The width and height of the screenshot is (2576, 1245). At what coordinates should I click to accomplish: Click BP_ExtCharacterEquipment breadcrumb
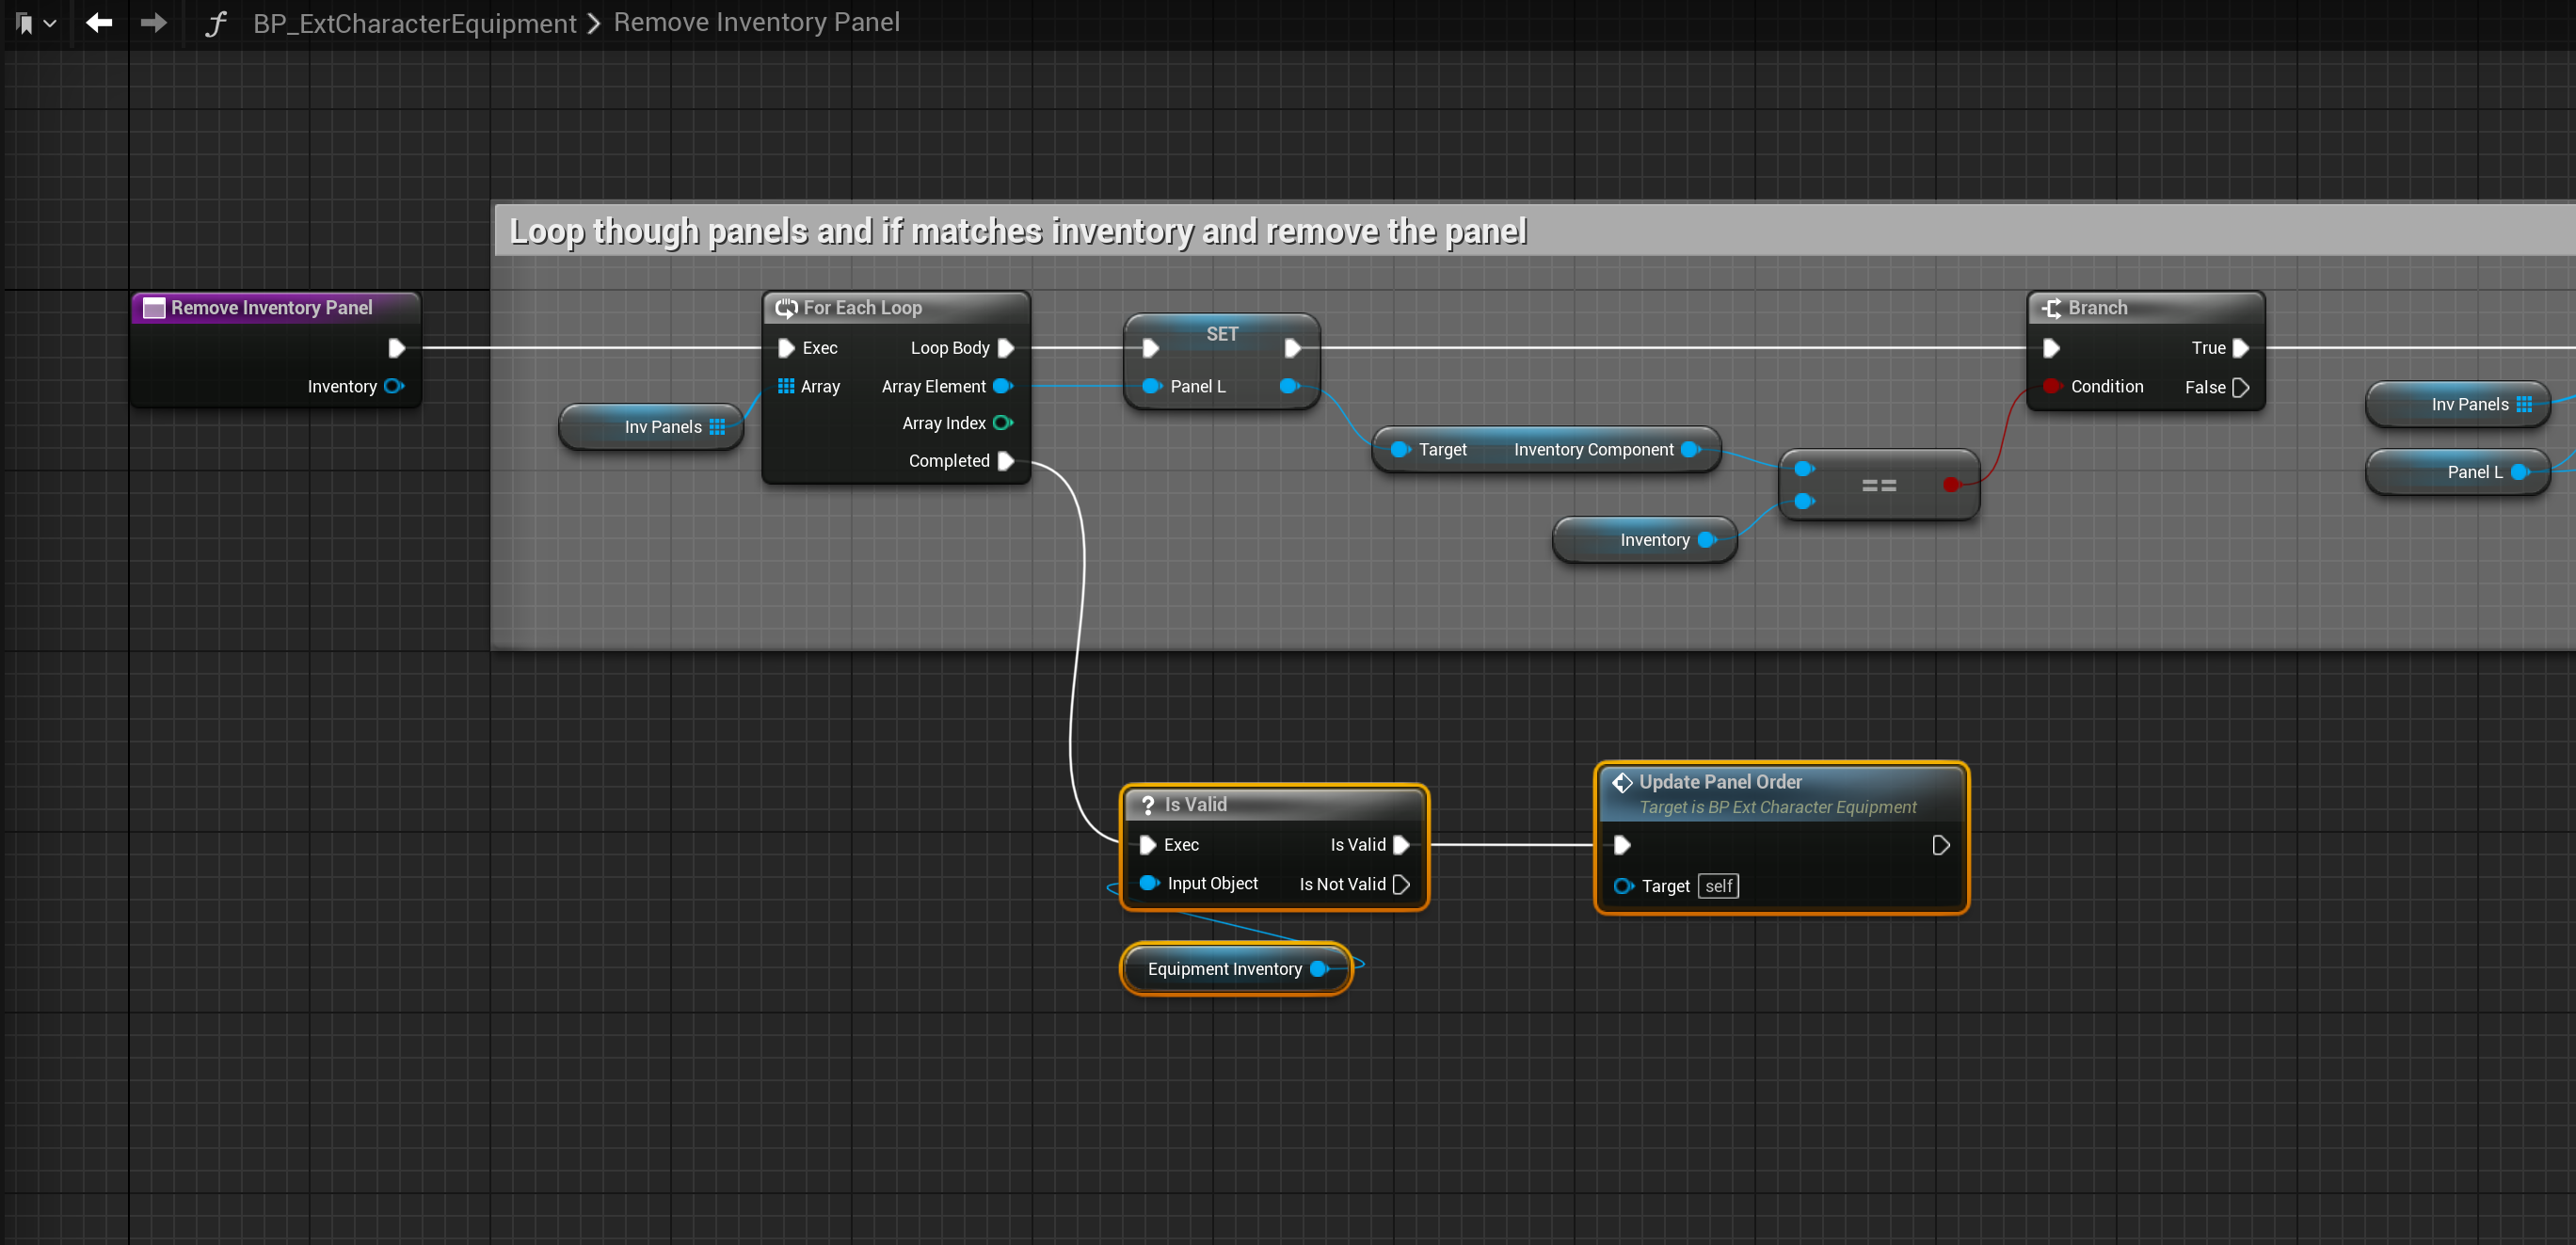click(x=414, y=23)
